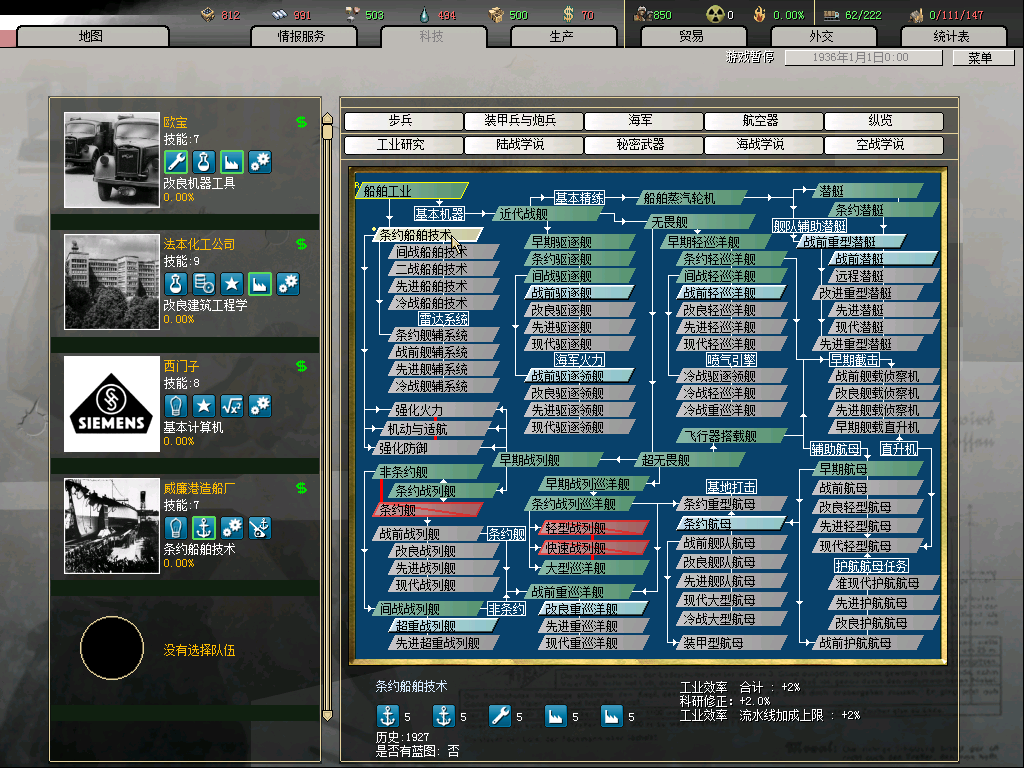Viewport: 1024px width, 768px height.
Task: Switch to the 外交 tab
Action: point(821,36)
